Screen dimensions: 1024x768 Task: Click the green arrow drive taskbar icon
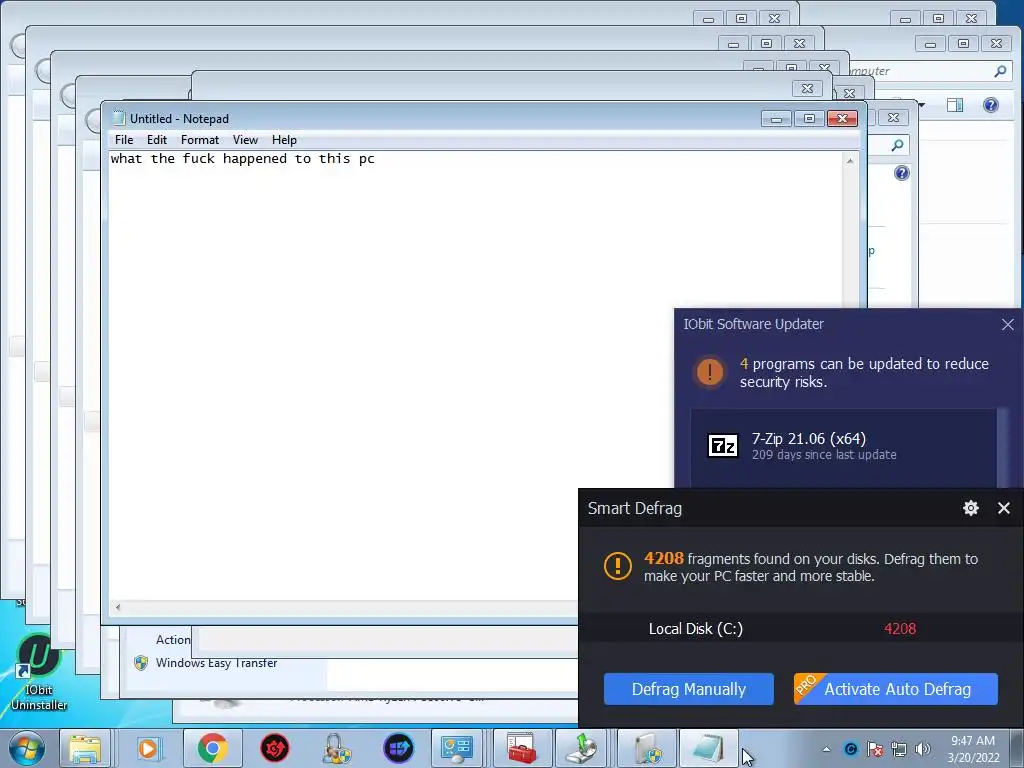(x=581, y=748)
